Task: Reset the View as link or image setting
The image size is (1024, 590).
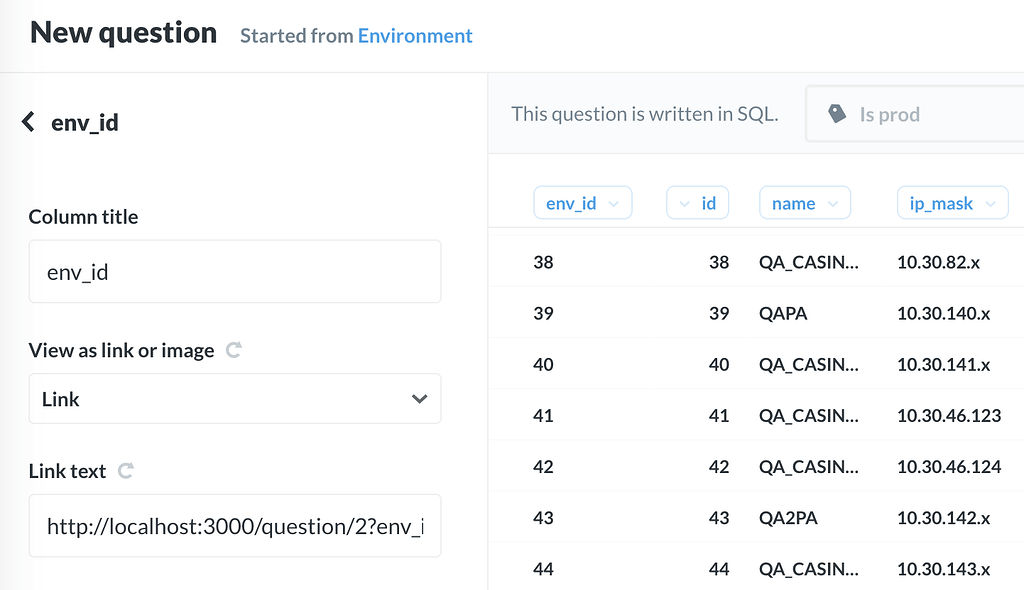Action: (x=234, y=350)
